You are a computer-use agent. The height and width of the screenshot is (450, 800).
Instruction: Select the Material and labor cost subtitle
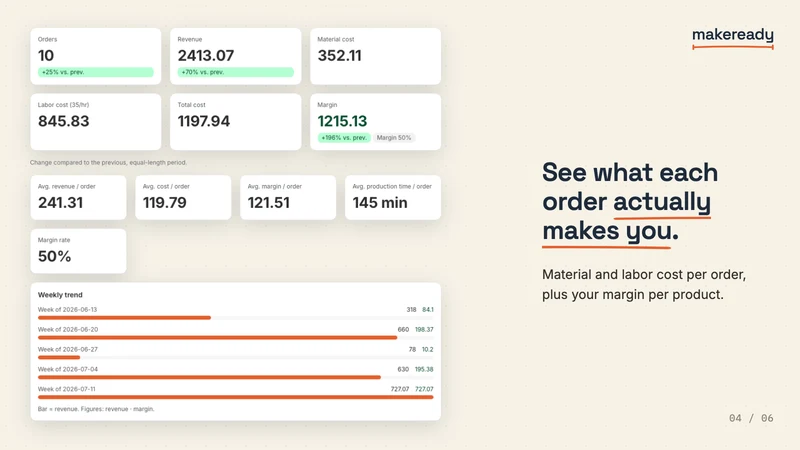pos(644,285)
